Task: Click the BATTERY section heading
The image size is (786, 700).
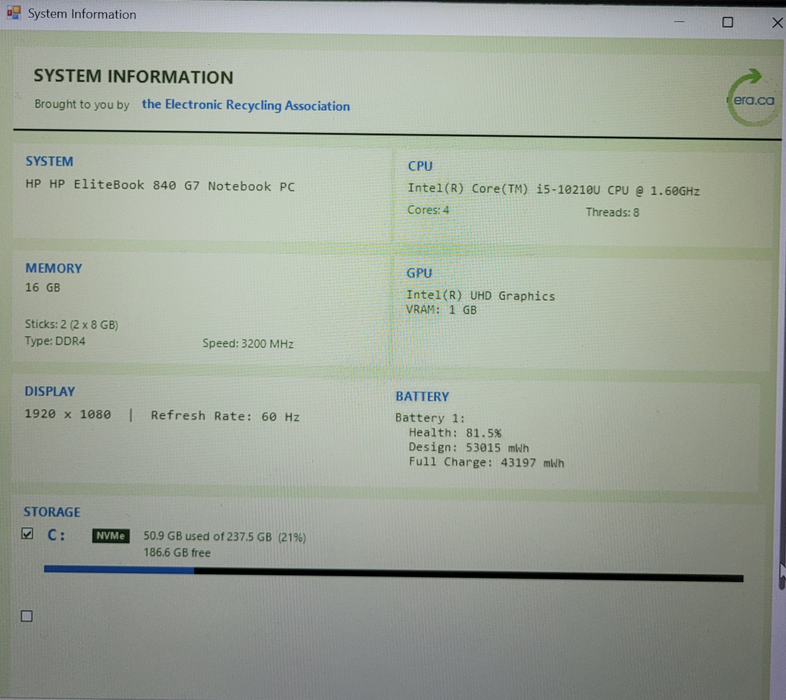Action: click(x=422, y=396)
